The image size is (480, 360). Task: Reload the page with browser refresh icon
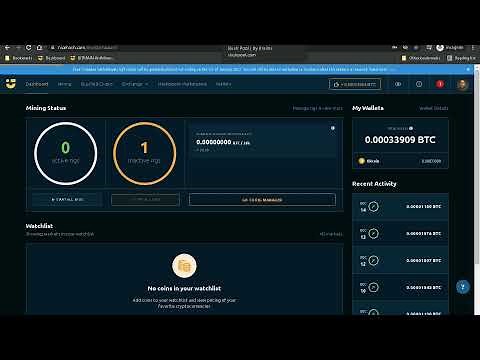[x=29, y=48]
